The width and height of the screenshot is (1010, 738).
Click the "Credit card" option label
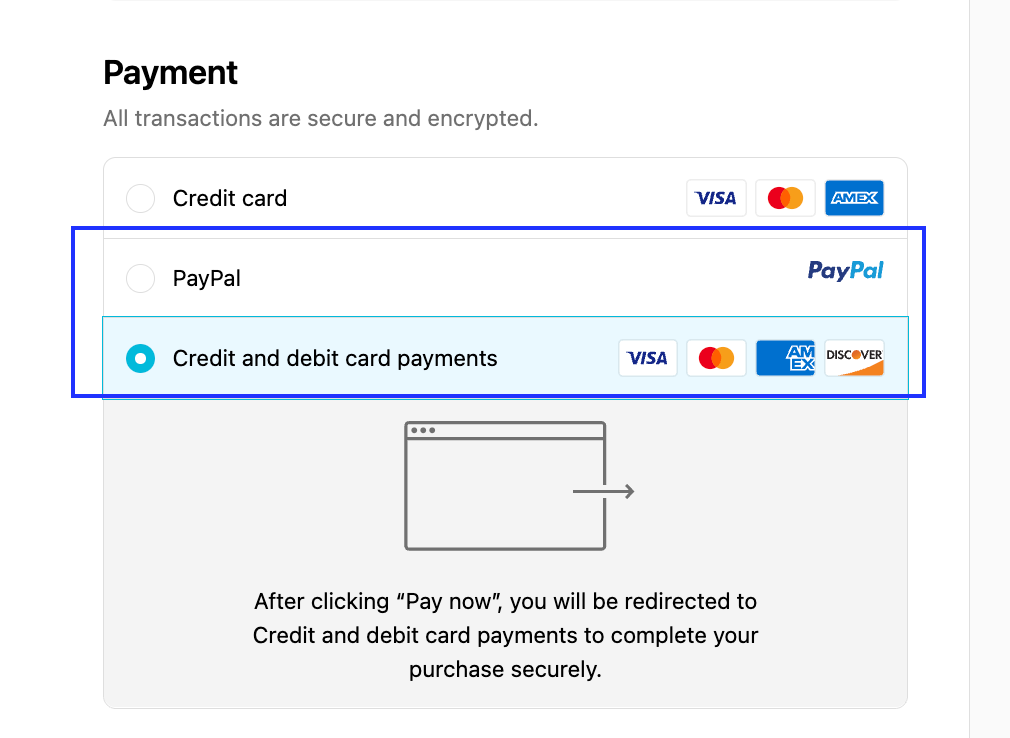230,199
